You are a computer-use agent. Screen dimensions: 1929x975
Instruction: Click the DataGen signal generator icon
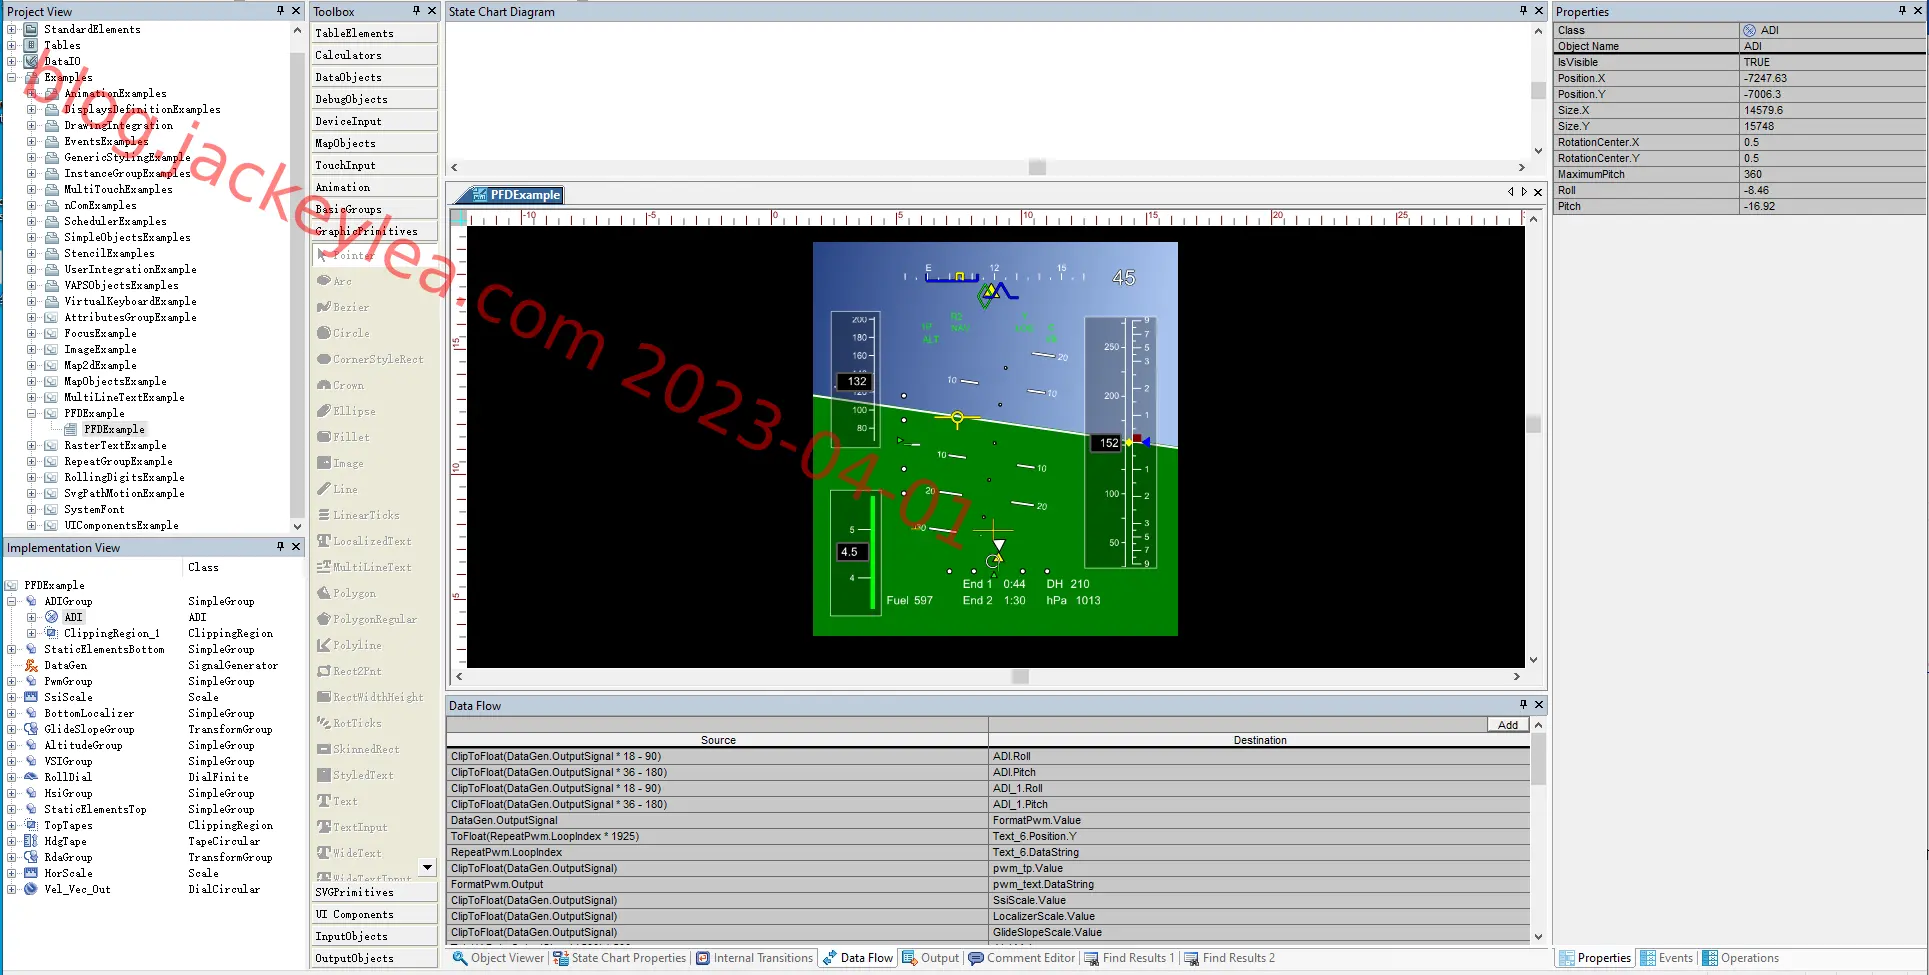[31, 665]
